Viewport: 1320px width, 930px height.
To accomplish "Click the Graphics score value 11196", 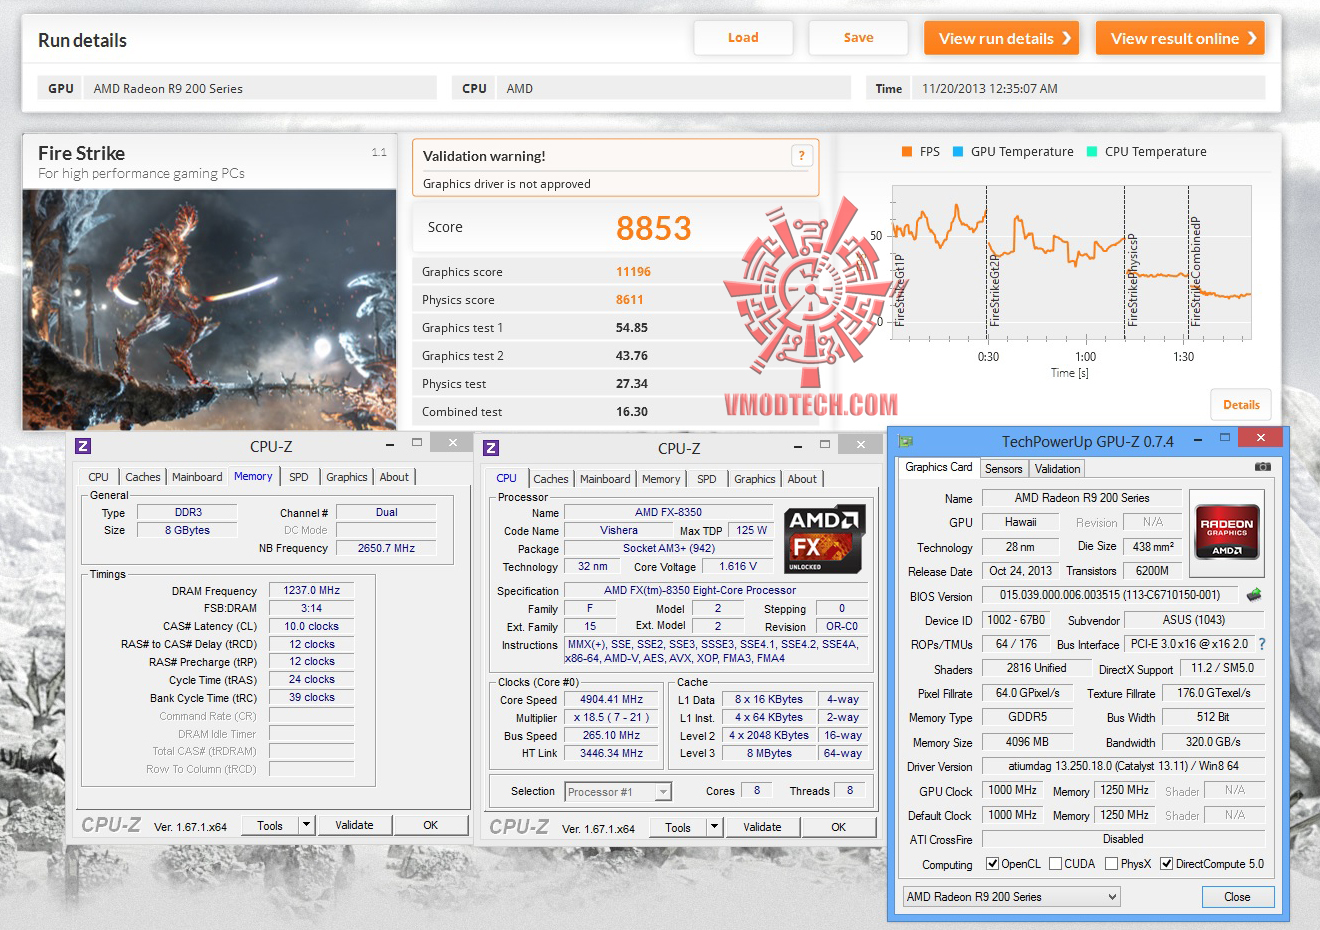I will point(633,272).
